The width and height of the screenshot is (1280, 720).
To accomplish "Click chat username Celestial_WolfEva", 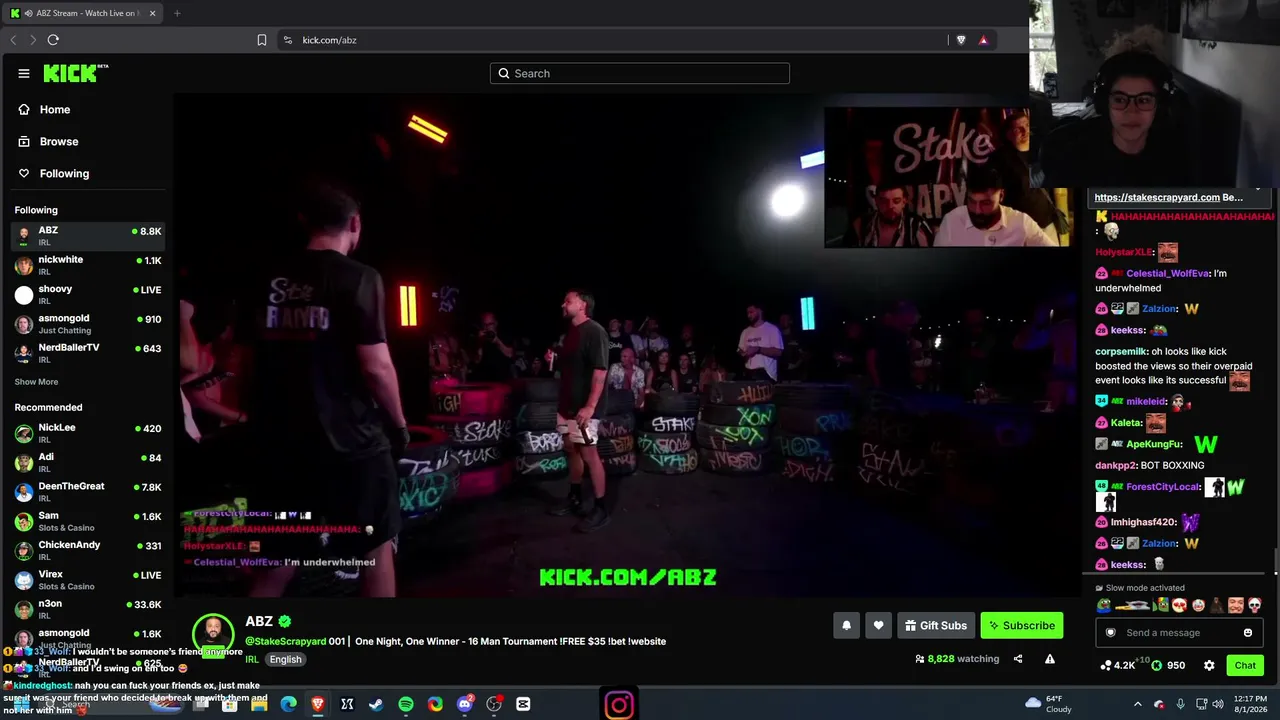I will click(x=1168, y=273).
